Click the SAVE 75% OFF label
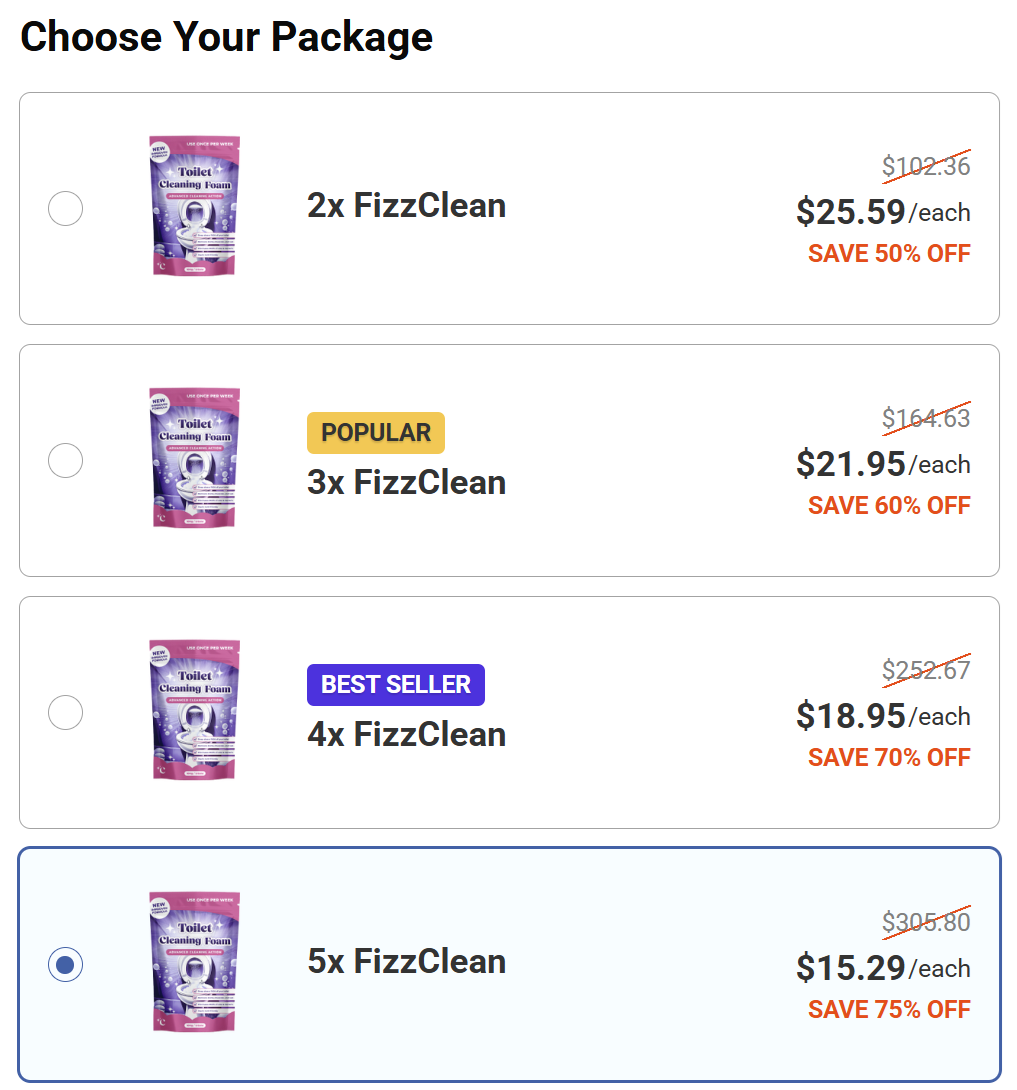Image resolution: width=1017 pixels, height=1090 pixels. click(x=888, y=1009)
